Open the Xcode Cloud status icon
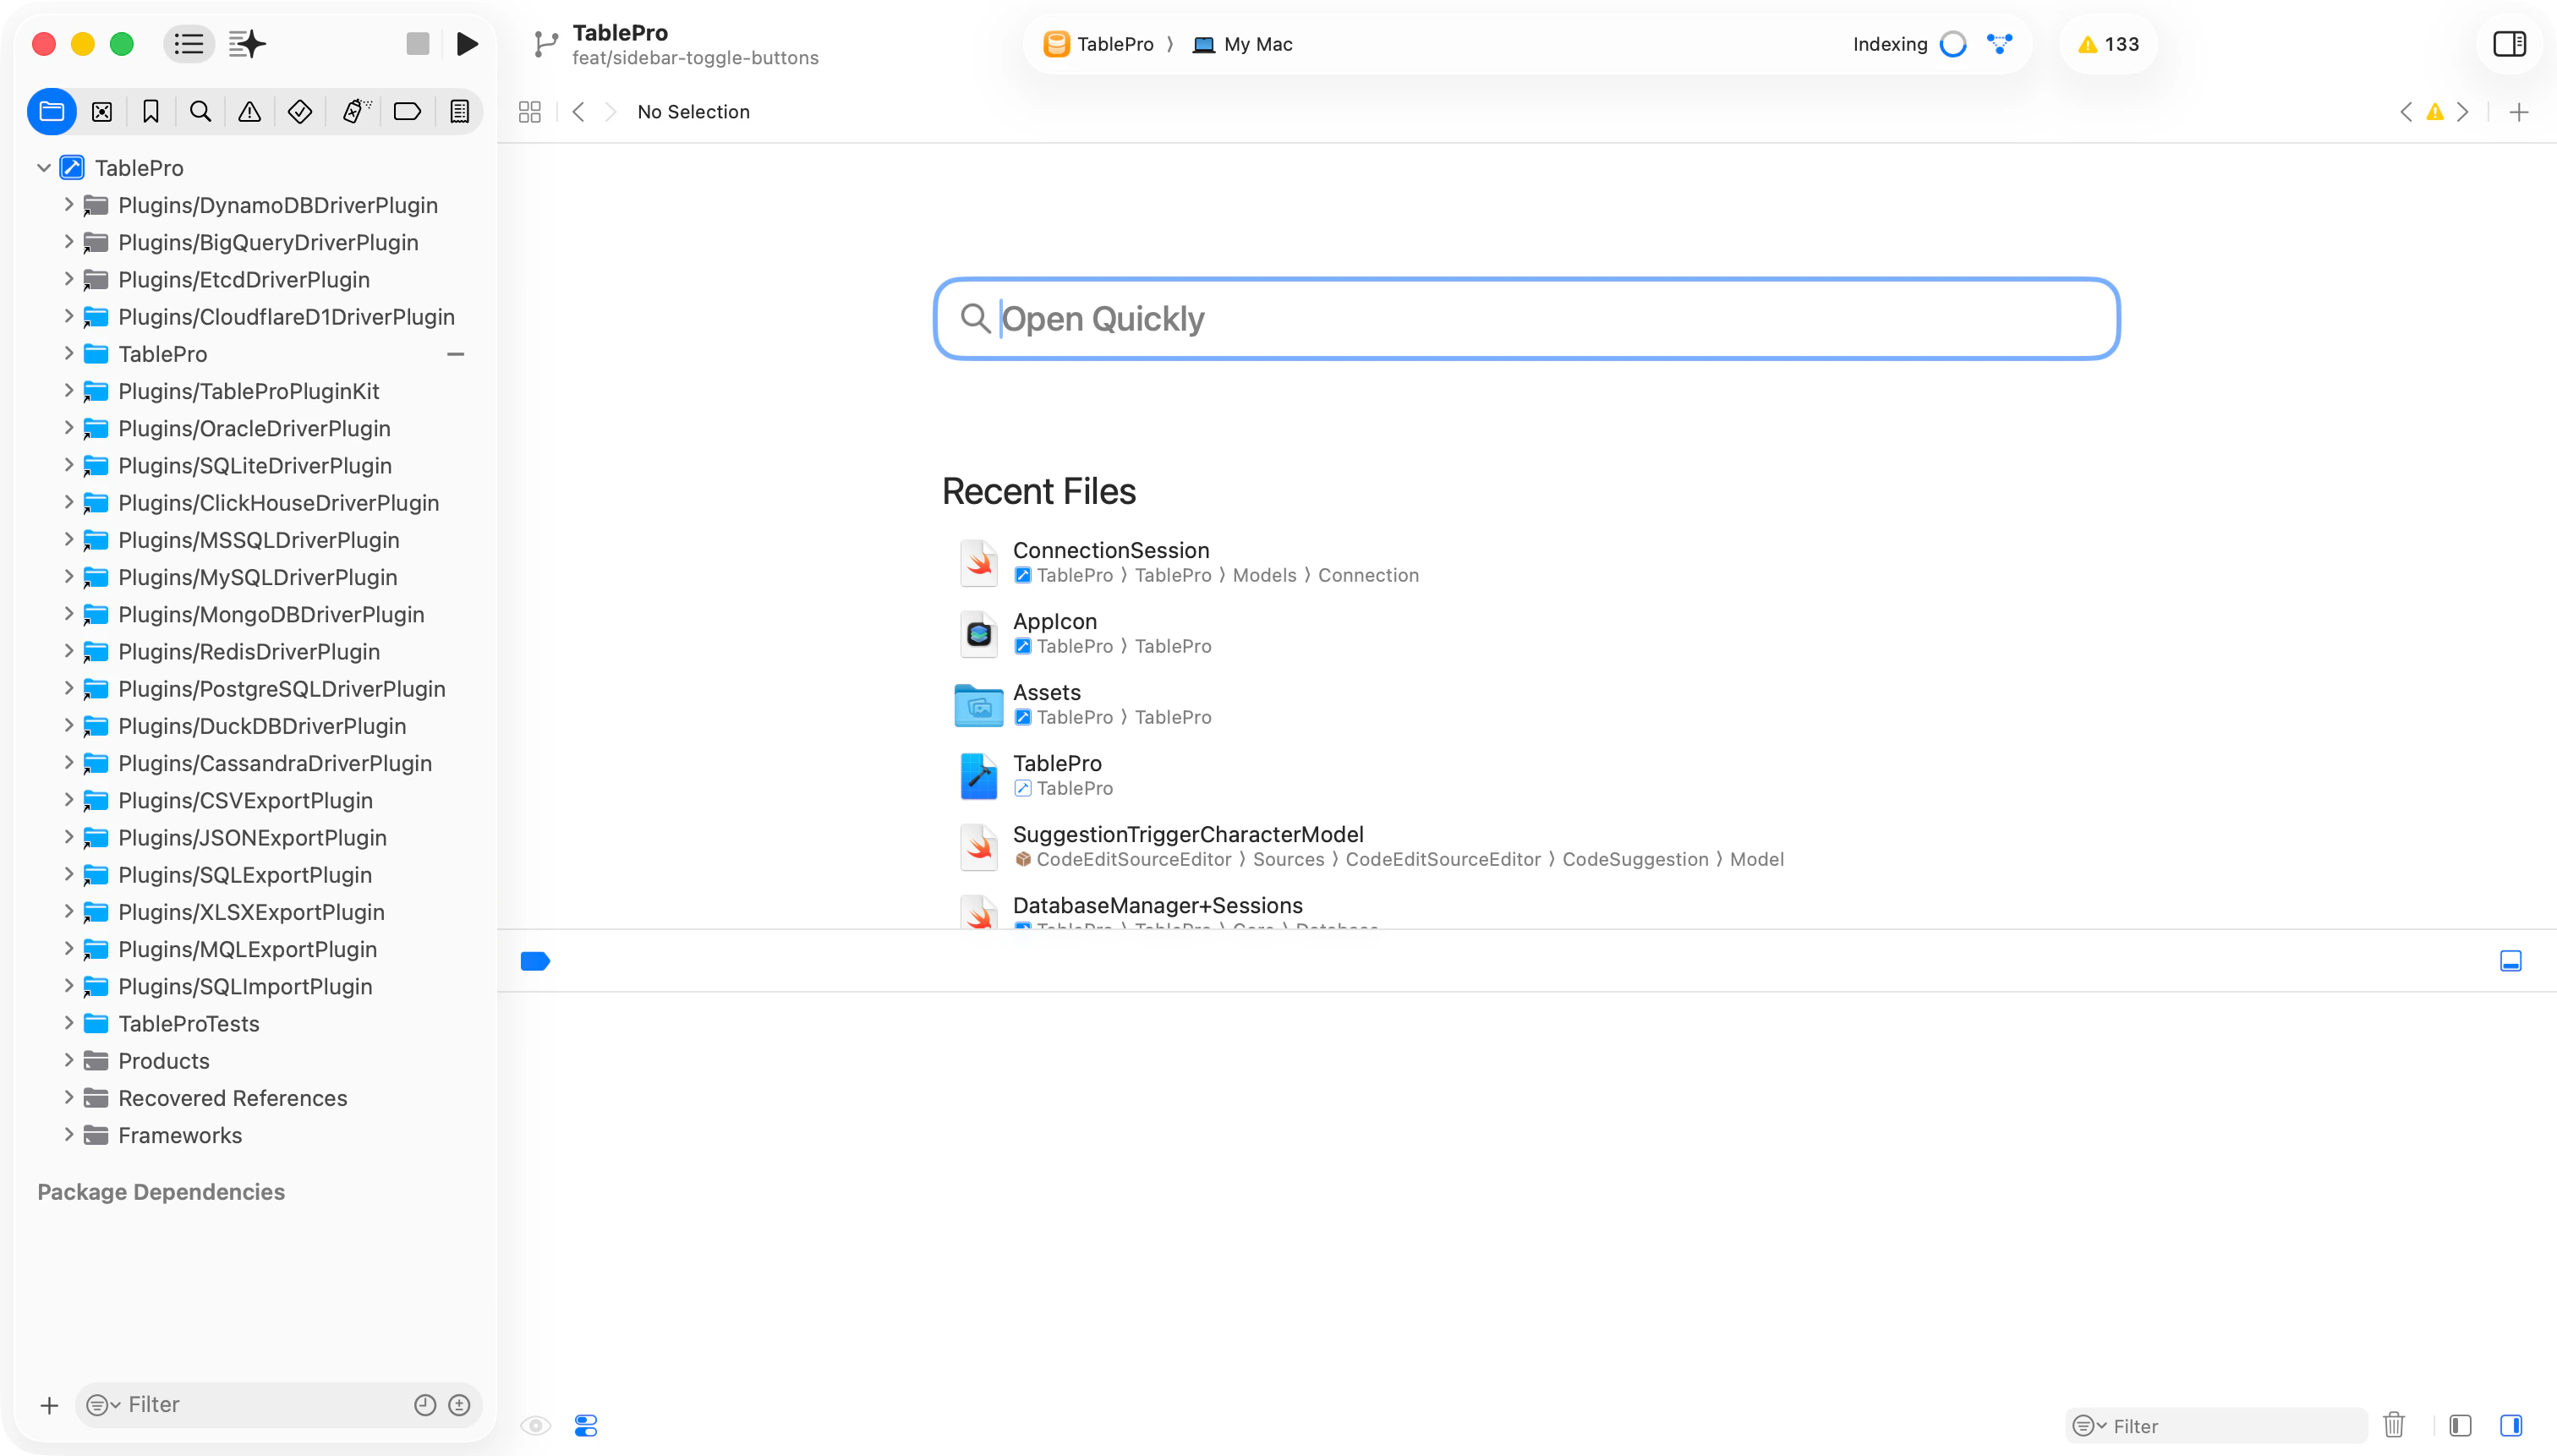 [x=1999, y=44]
